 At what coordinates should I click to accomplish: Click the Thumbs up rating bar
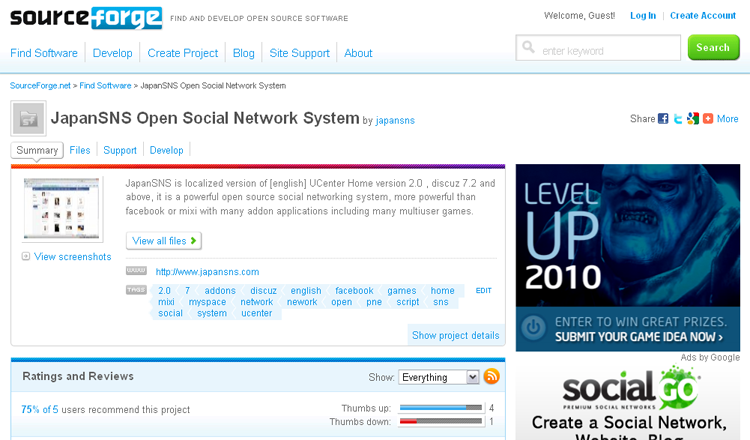[440, 408]
